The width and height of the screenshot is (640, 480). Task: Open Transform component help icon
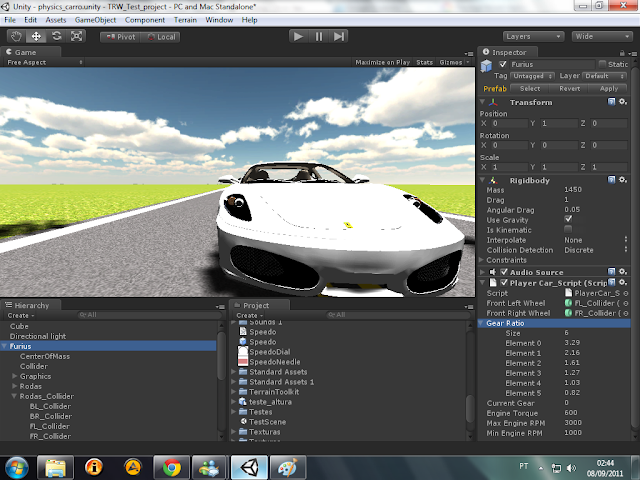pos(611,102)
